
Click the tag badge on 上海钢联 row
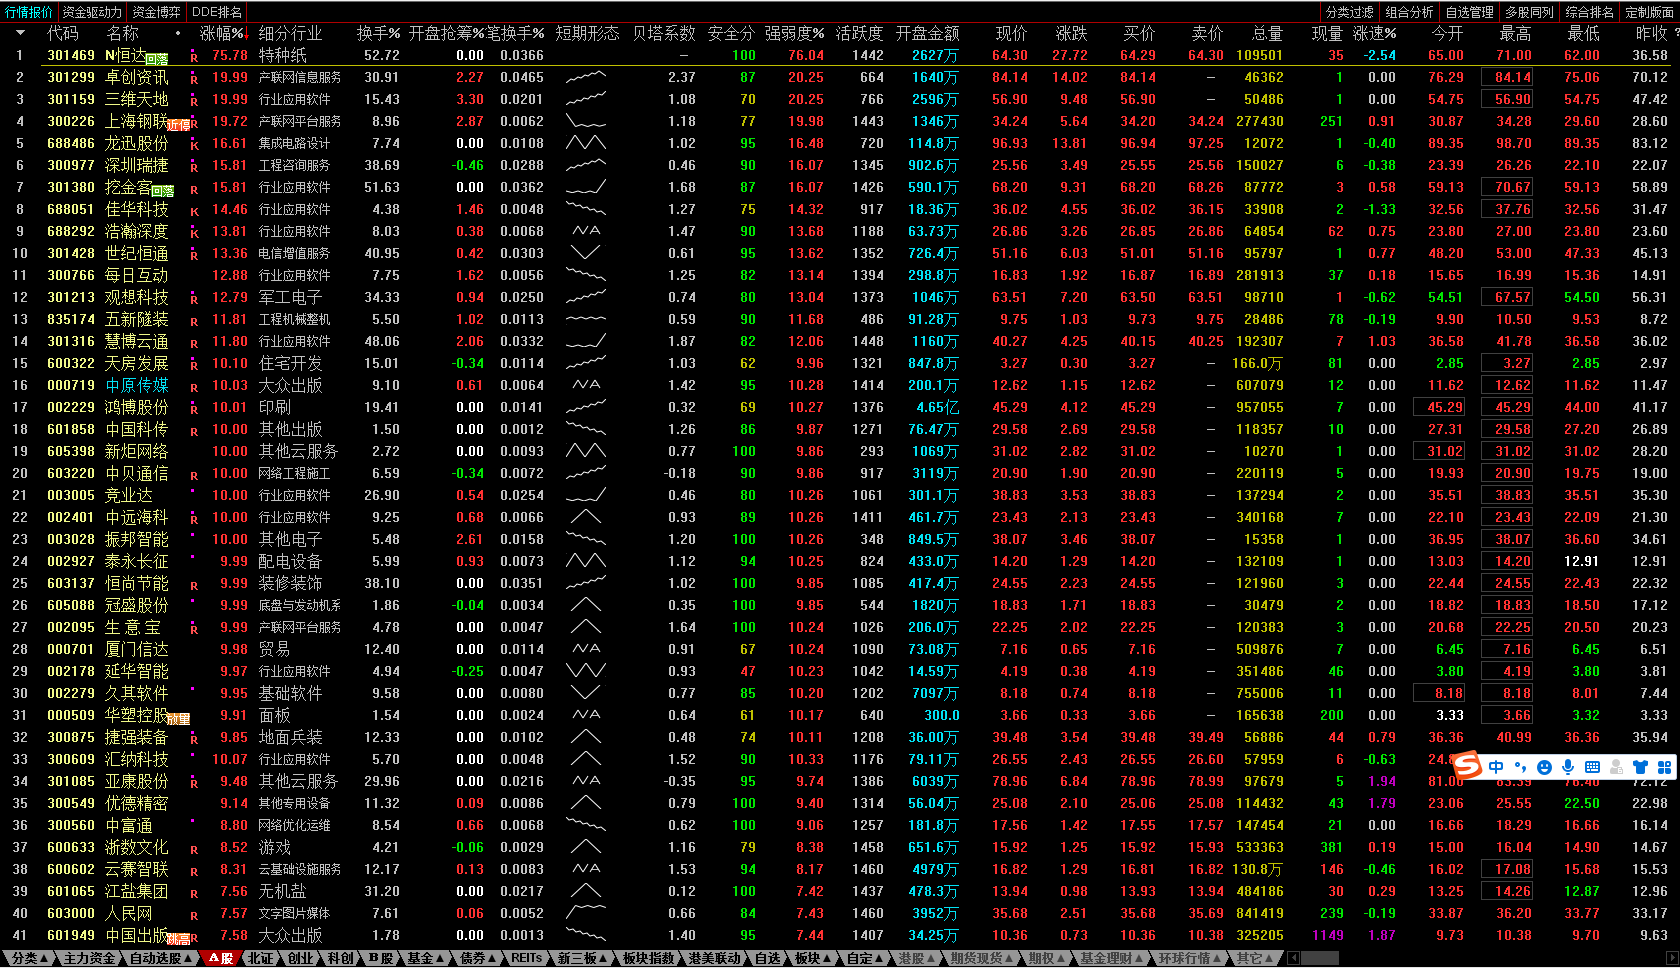coord(178,125)
